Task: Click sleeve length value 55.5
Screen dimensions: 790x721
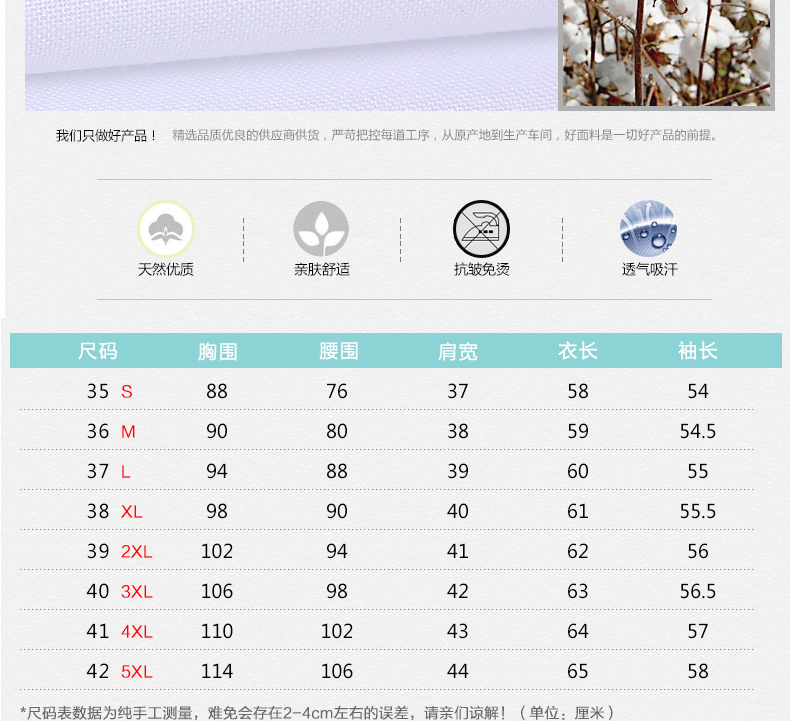Action: 698,512
